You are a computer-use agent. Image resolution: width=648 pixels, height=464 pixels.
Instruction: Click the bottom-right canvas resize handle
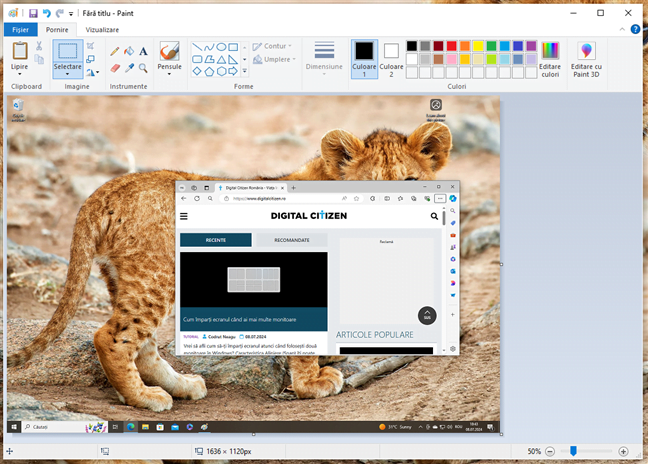coord(501,434)
